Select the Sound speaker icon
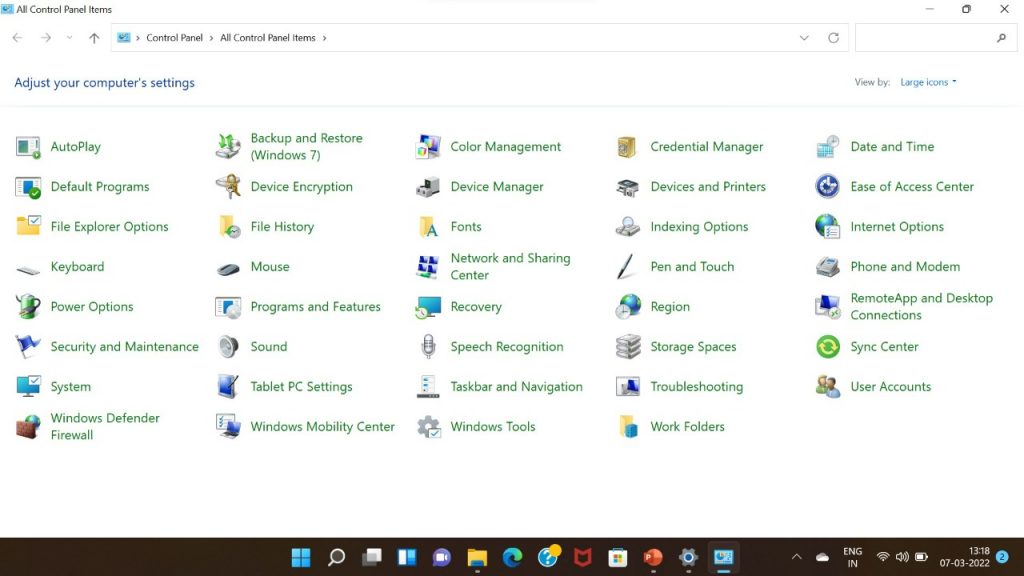The image size is (1024, 576). point(228,347)
